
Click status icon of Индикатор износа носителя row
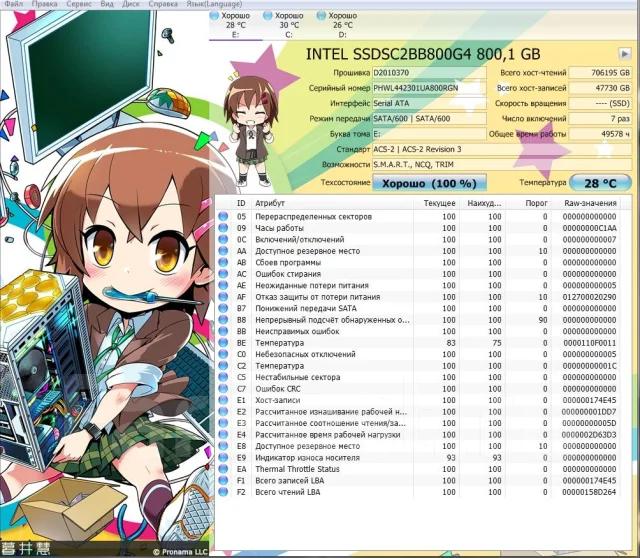(223, 458)
